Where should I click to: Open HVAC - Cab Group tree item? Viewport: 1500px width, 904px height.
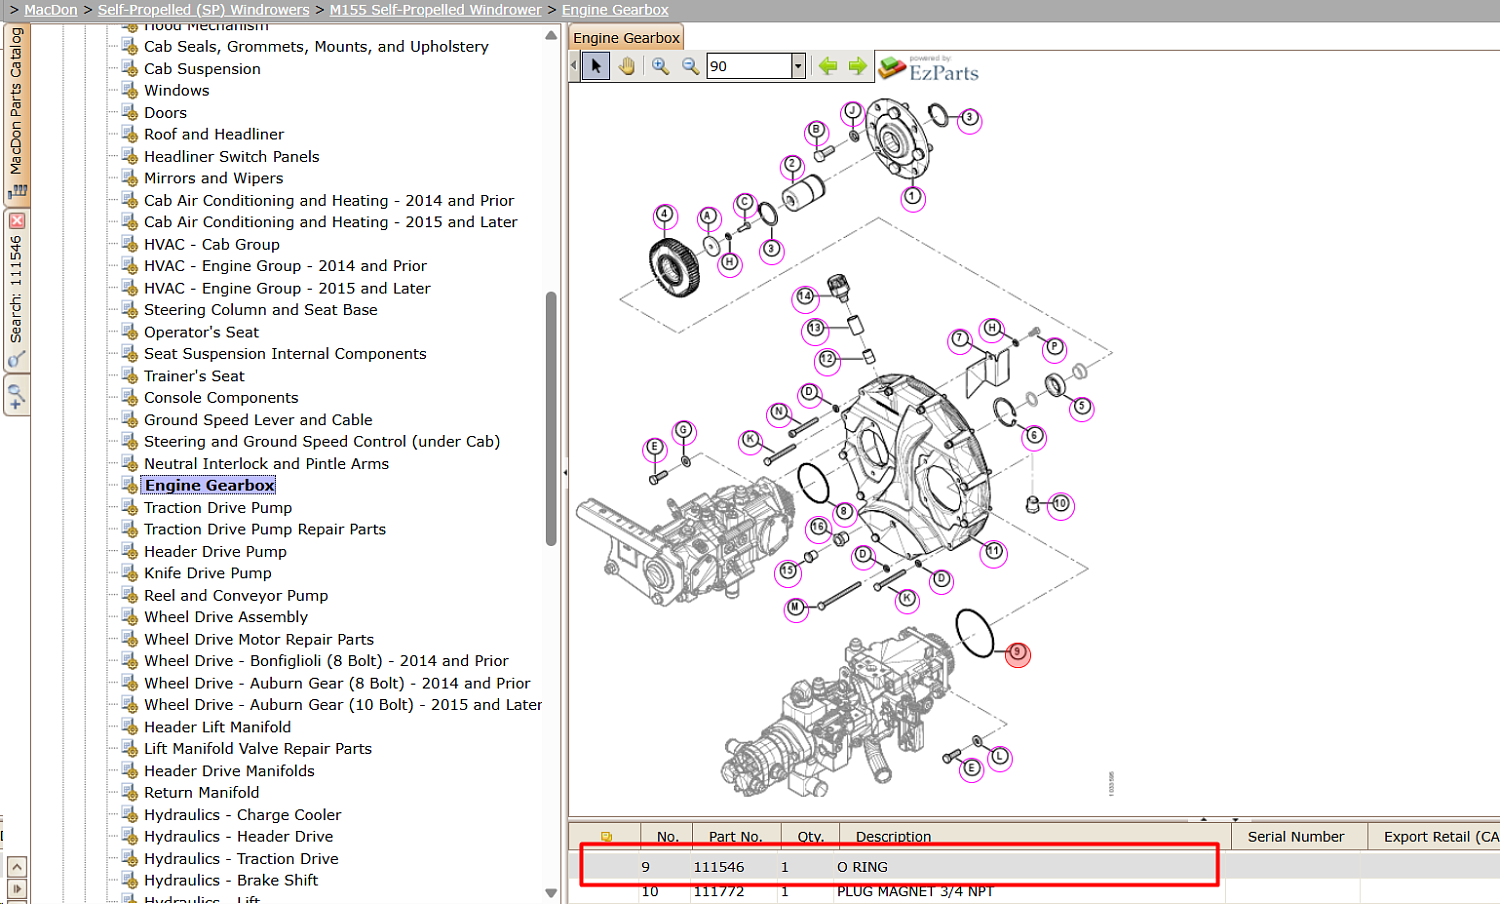tap(212, 245)
